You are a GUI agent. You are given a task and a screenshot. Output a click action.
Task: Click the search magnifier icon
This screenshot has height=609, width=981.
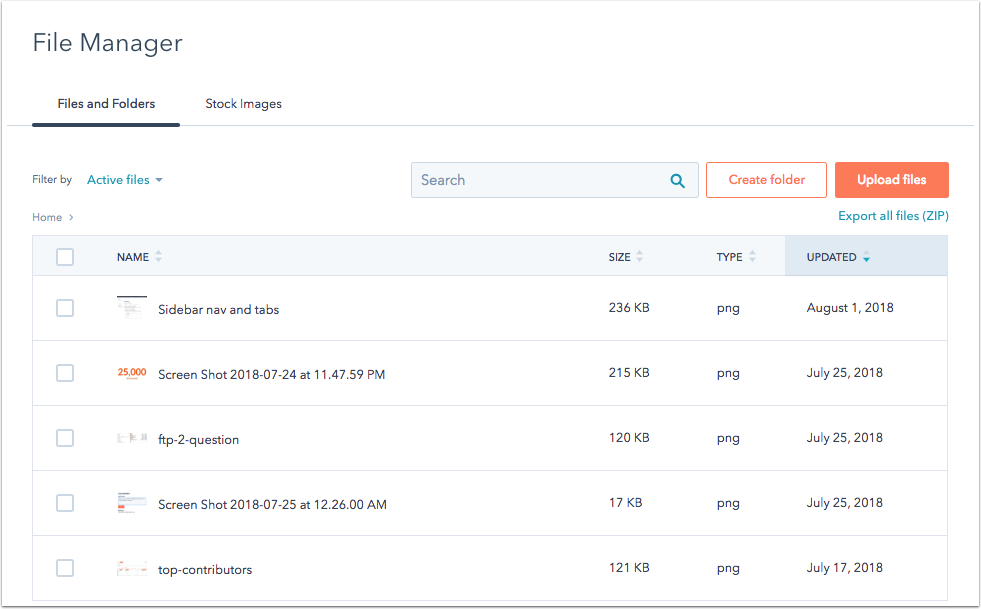[x=677, y=181]
